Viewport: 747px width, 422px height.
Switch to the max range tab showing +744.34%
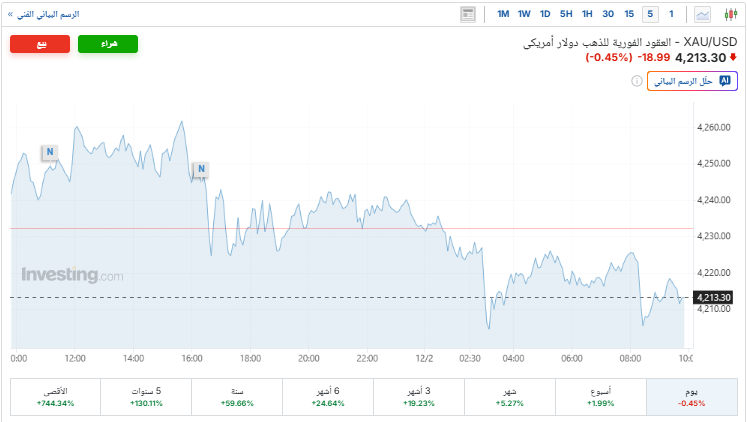[x=56, y=396]
